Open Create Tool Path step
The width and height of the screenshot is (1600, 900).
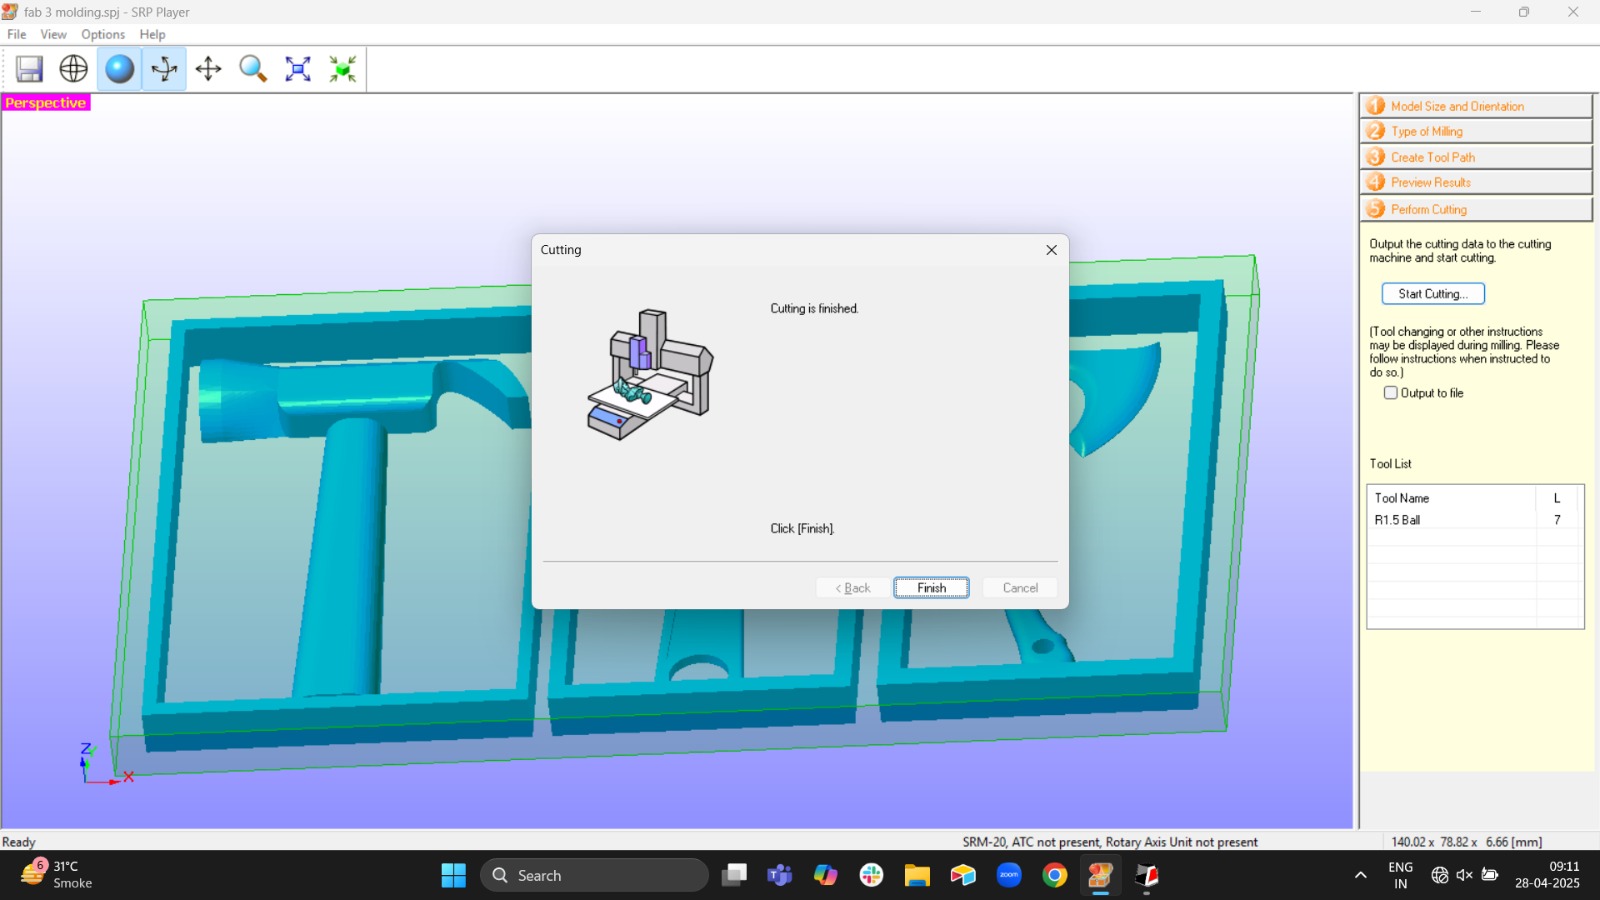coord(1476,157)
